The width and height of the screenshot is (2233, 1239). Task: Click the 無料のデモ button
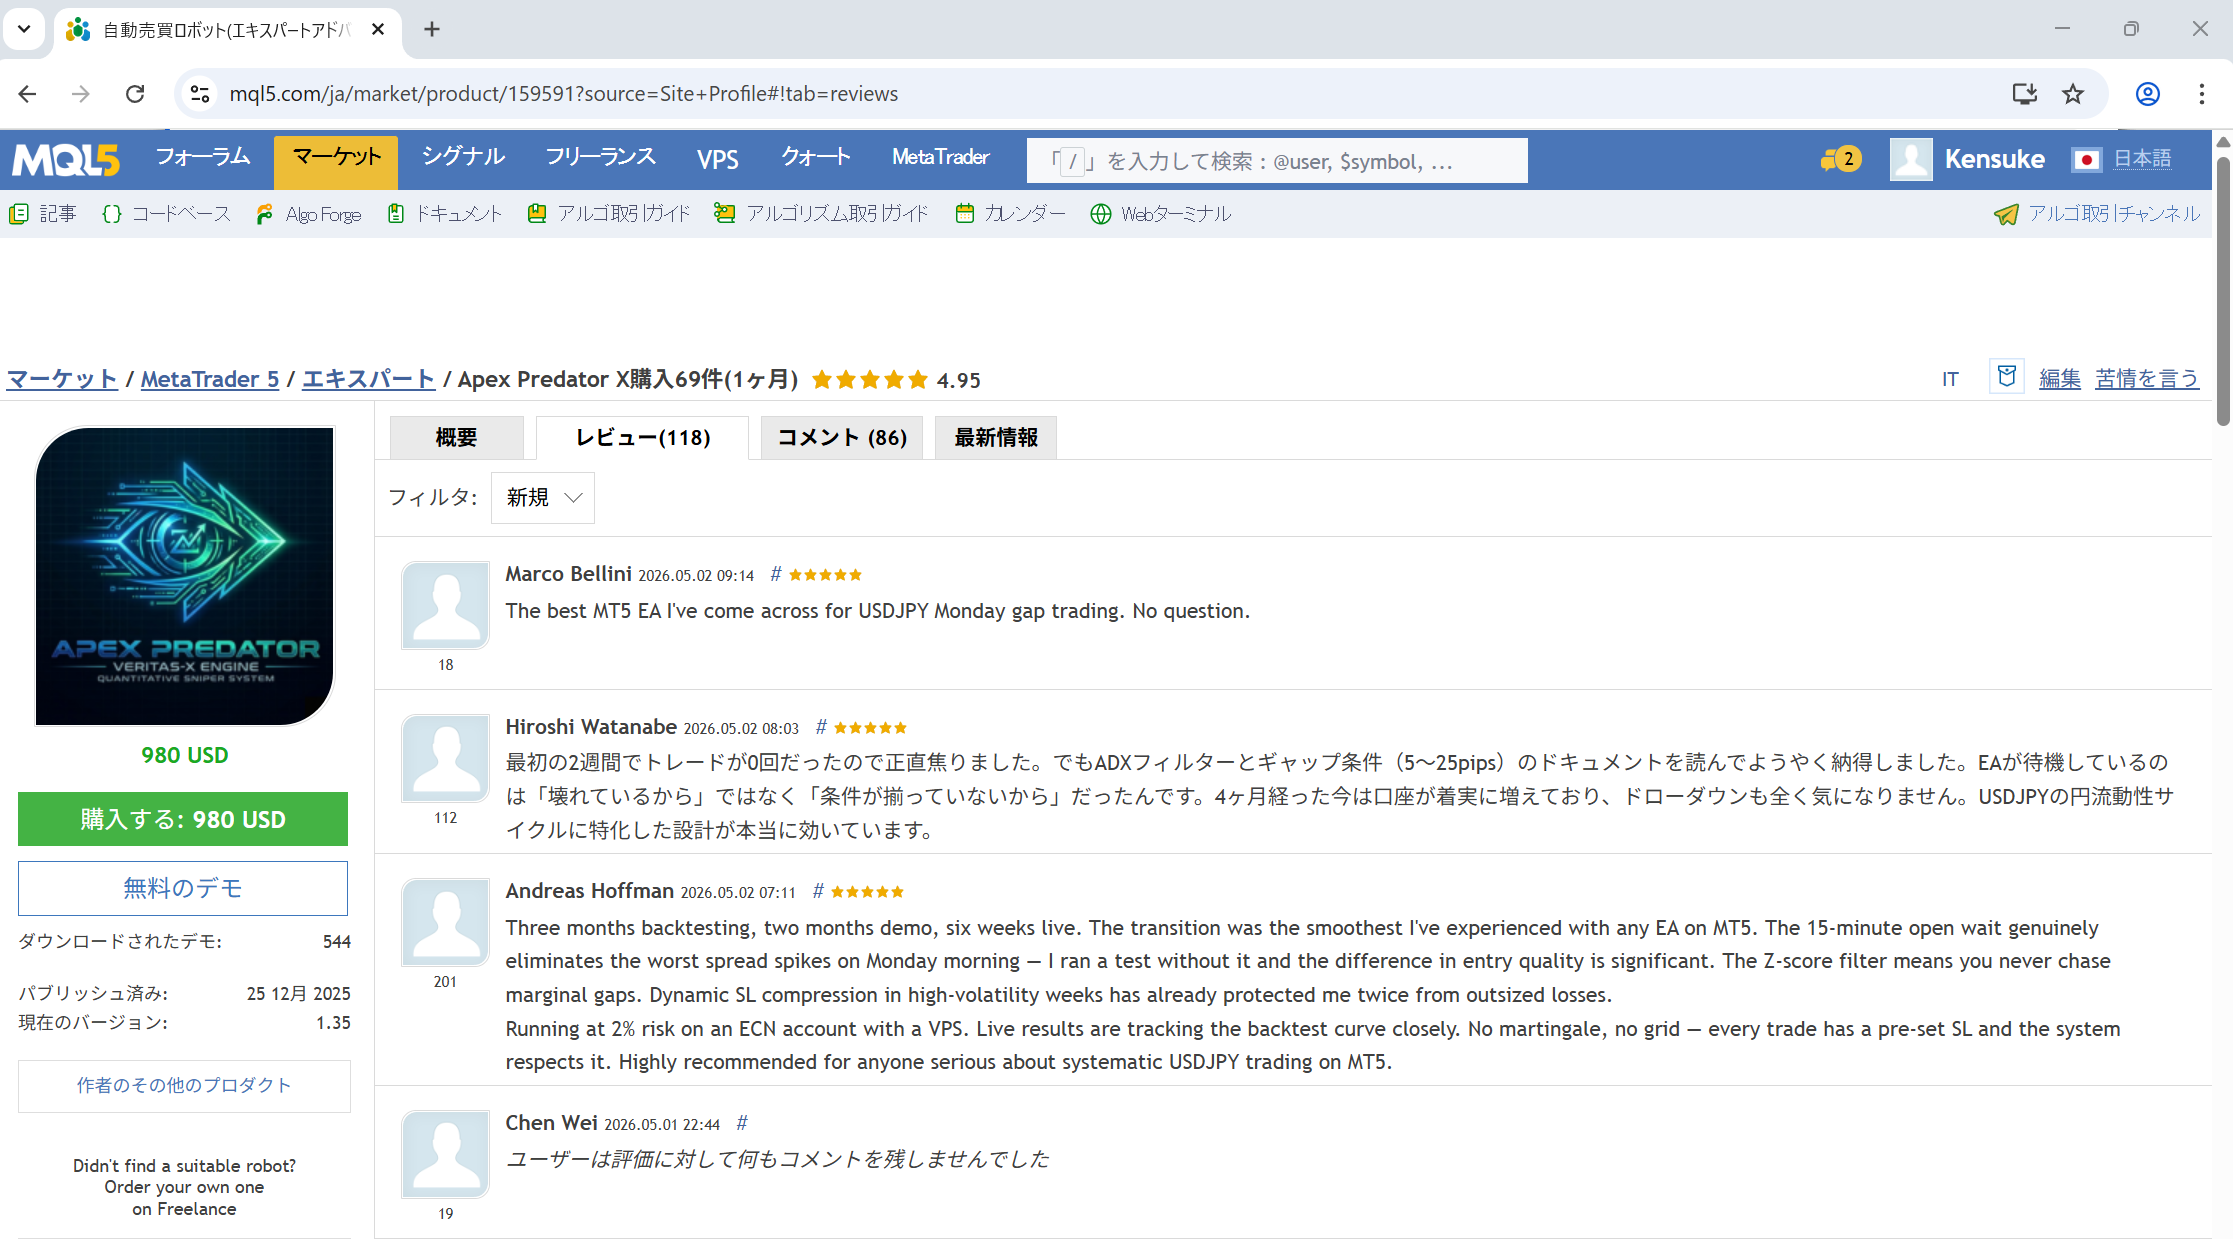pos(183,888)
